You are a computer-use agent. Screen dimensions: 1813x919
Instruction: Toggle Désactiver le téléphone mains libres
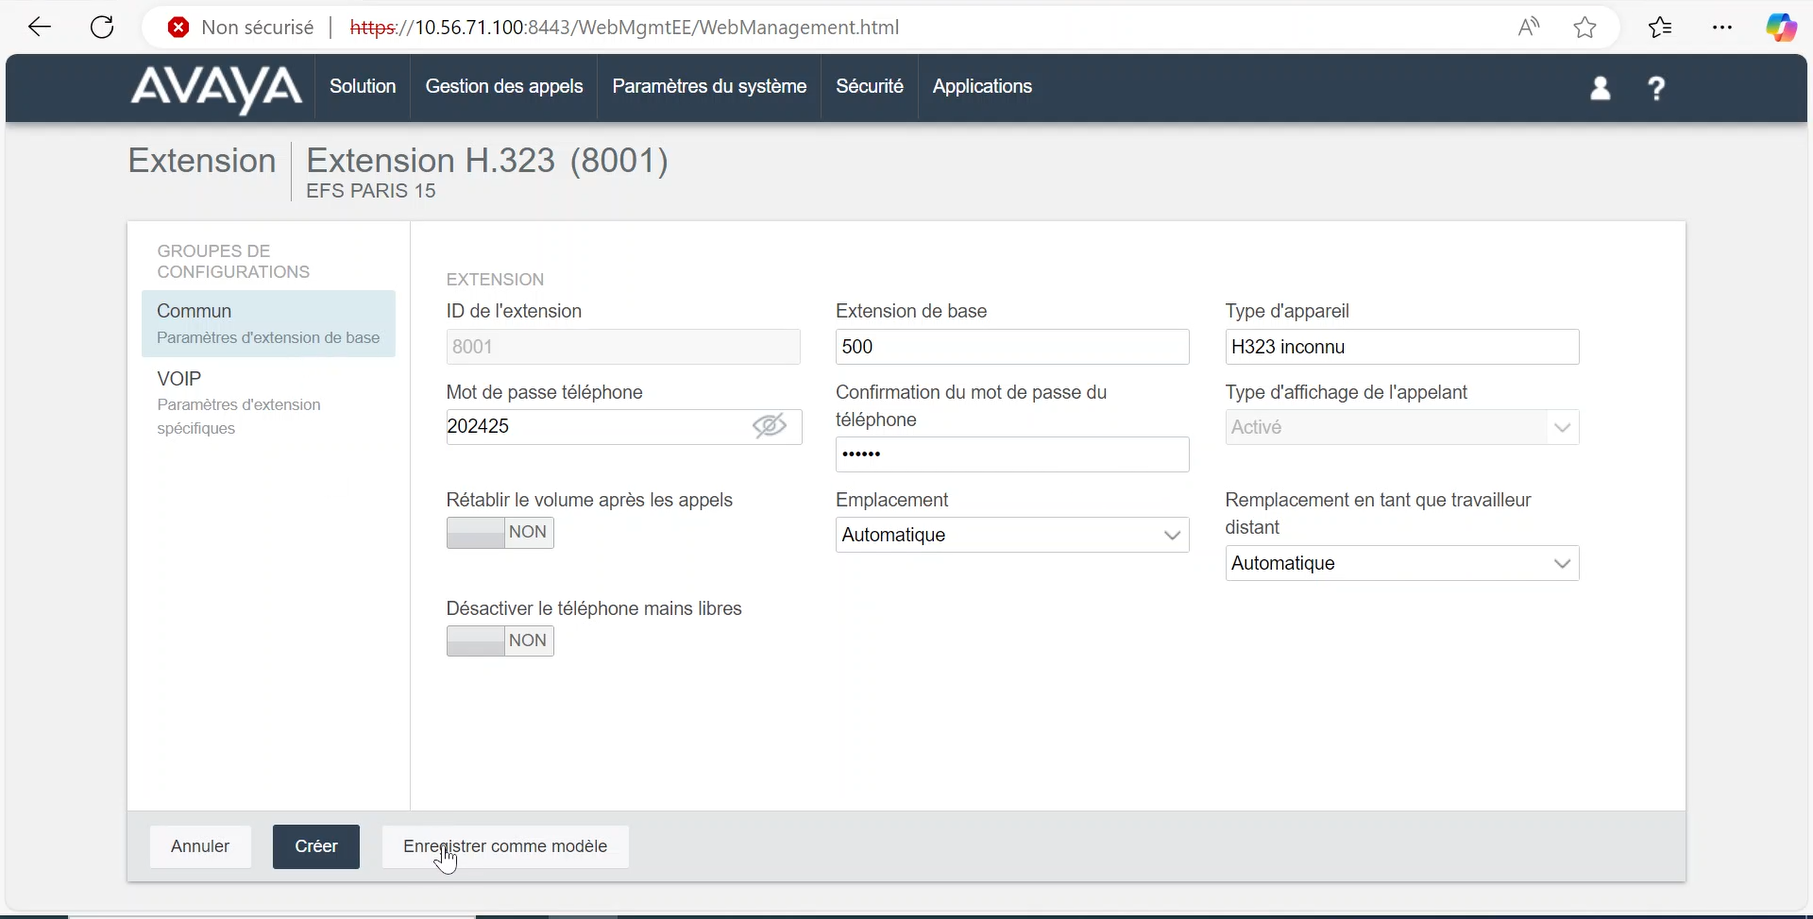pos(500,641)
